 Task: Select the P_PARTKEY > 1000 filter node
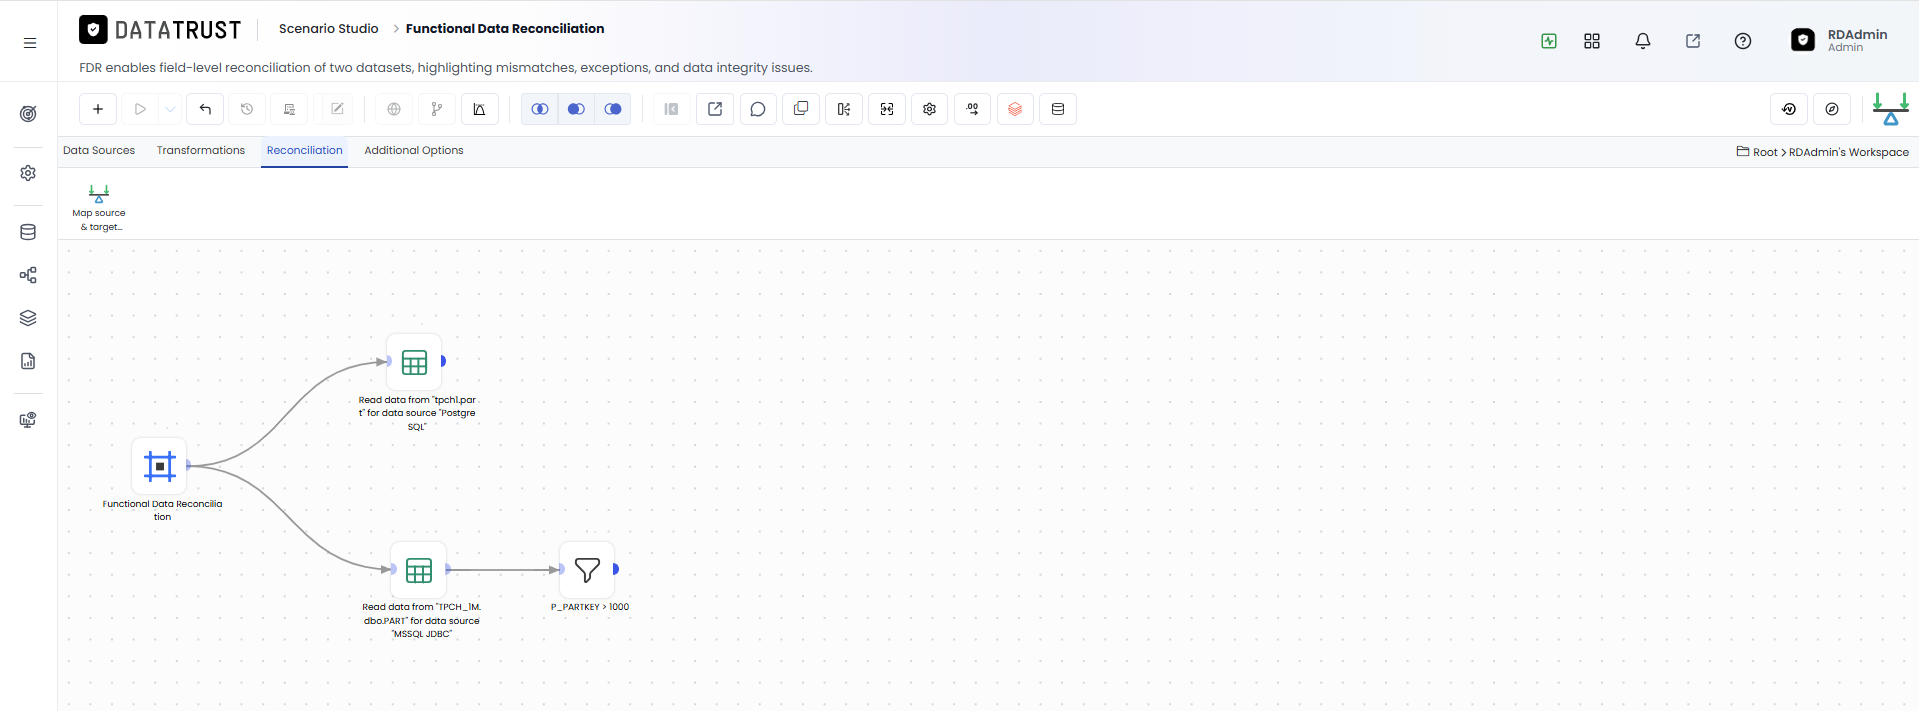click(587, 570)
